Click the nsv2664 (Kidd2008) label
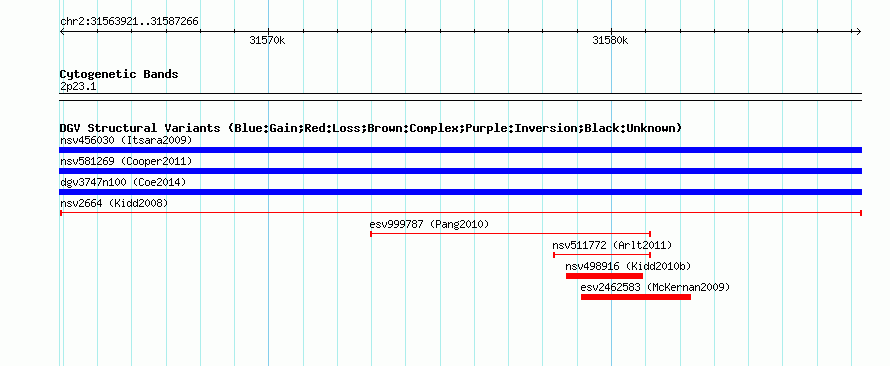This screenshot has width=890, height=366. click(114, 203)
